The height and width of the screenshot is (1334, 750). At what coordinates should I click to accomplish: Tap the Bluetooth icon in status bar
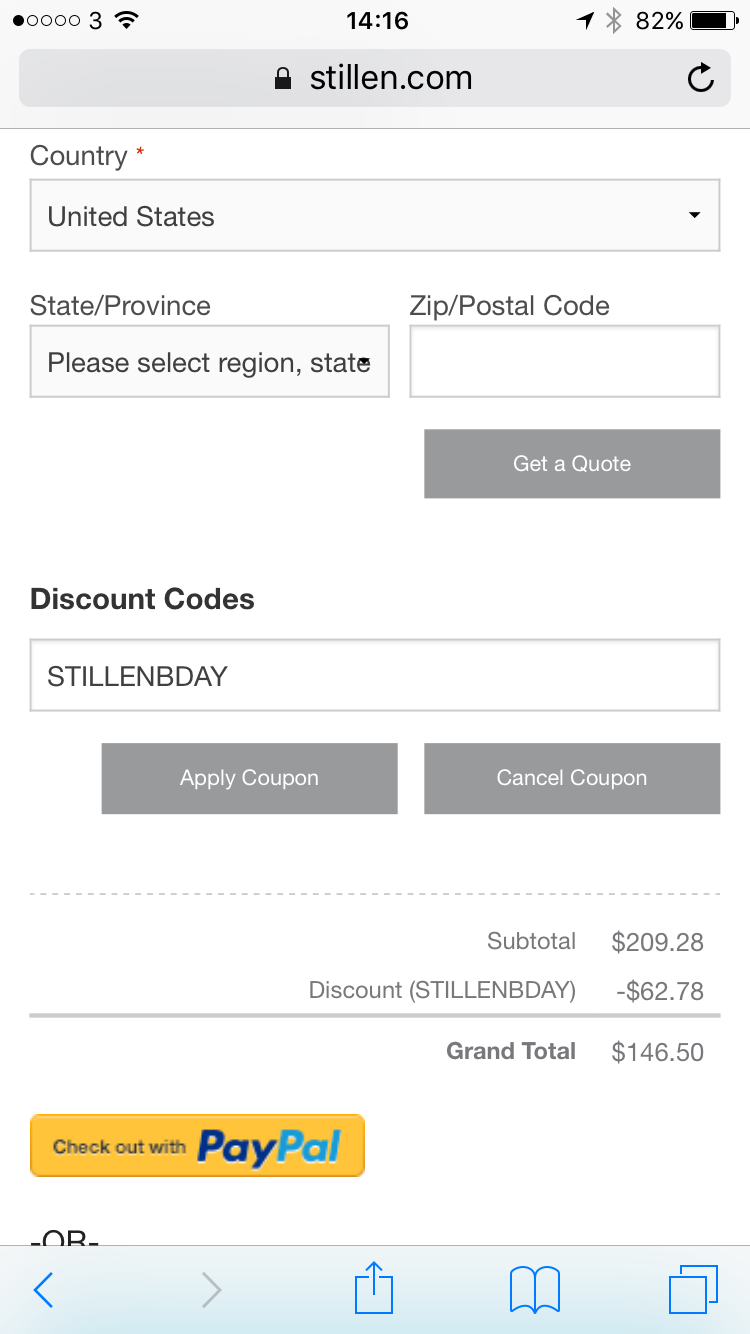point(614,20)
